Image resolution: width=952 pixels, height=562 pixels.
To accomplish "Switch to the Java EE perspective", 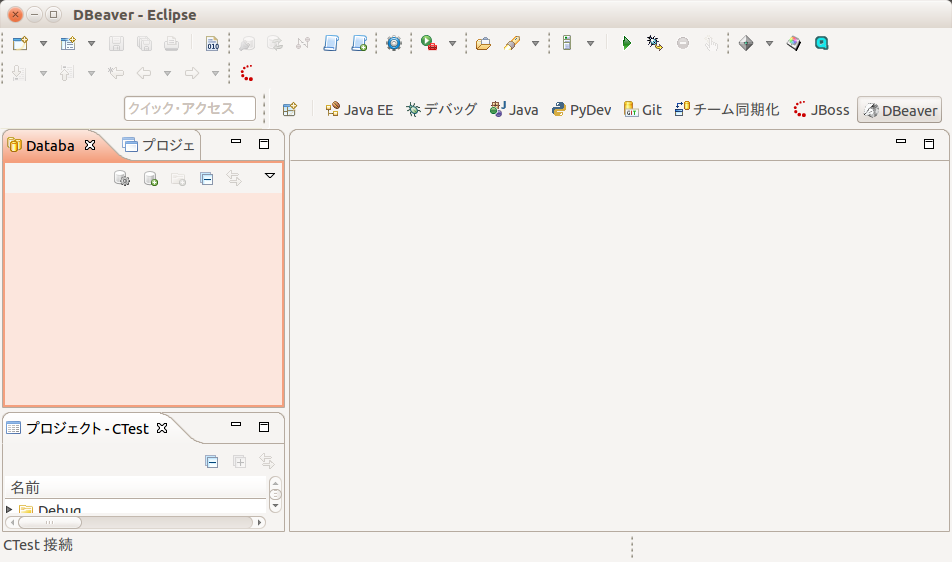I will click(x=359, y=110).
